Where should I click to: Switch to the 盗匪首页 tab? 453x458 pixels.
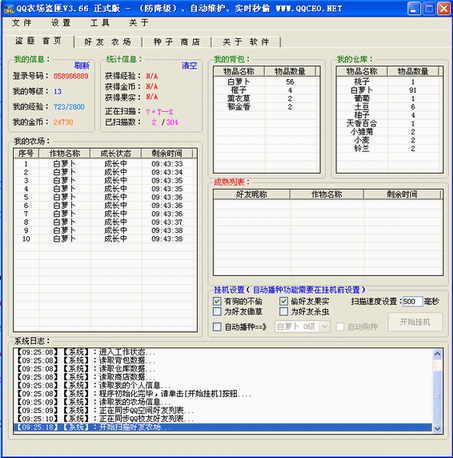point(38,41)
